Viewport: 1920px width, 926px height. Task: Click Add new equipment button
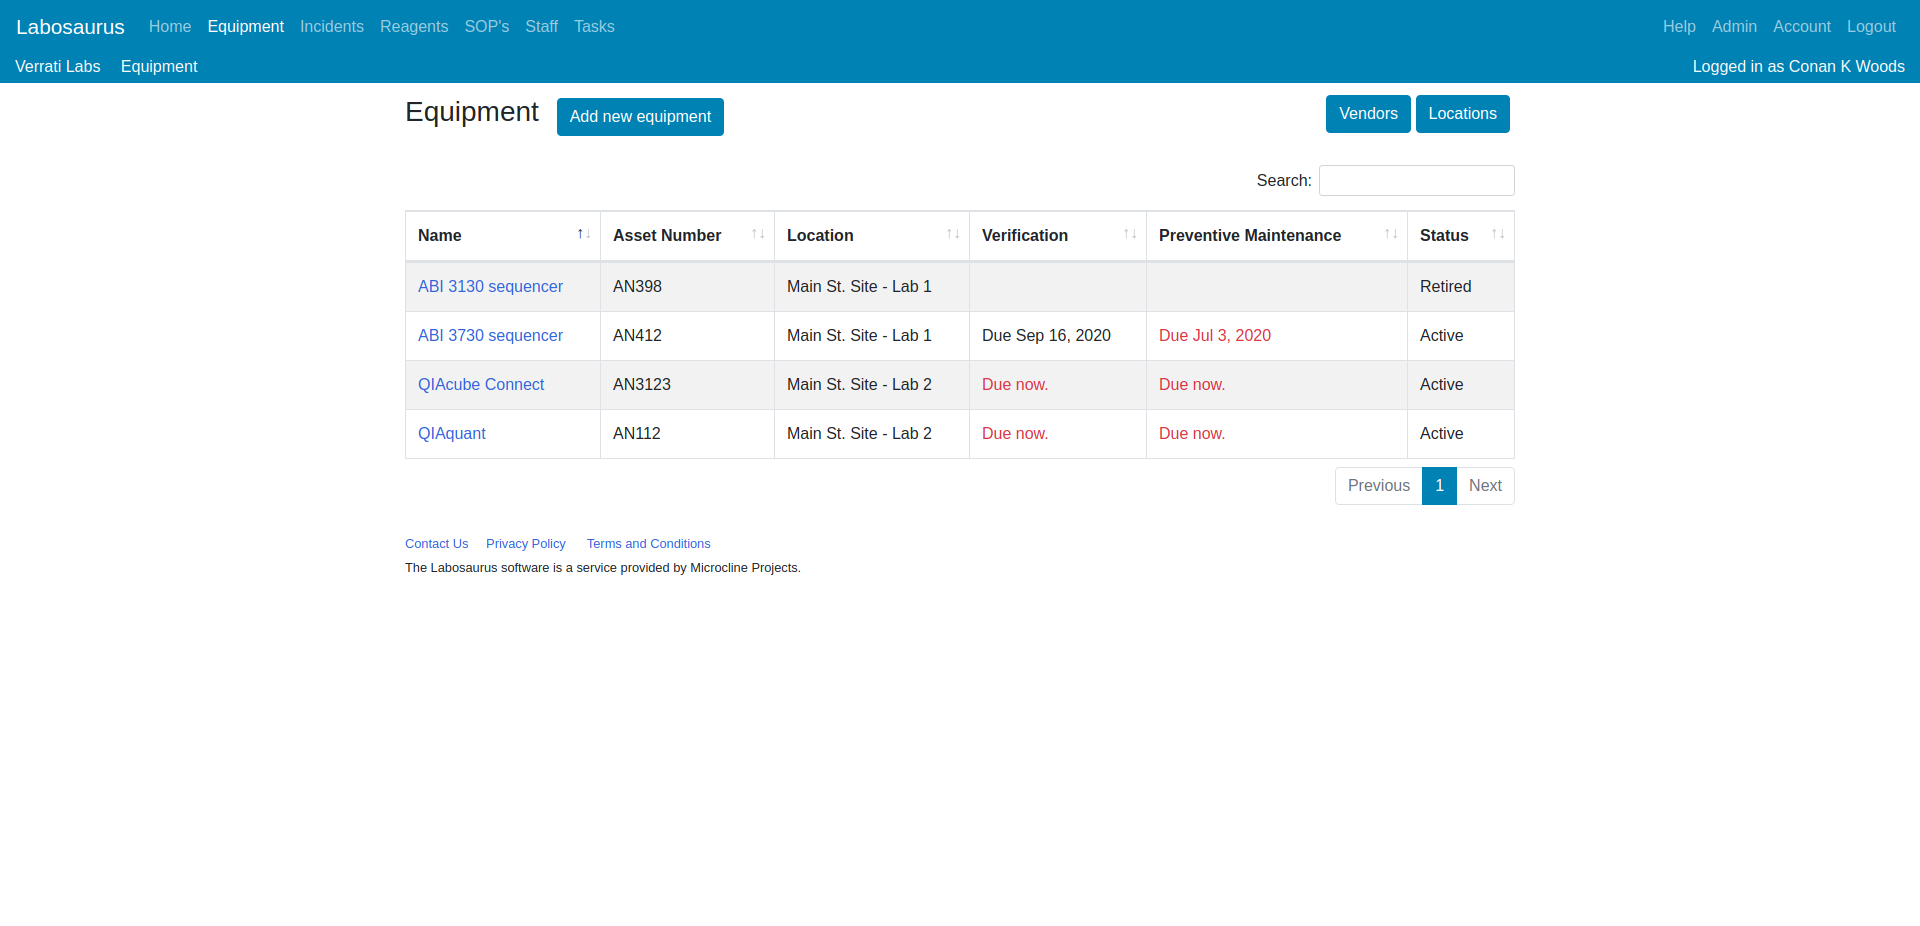point(640,117)
